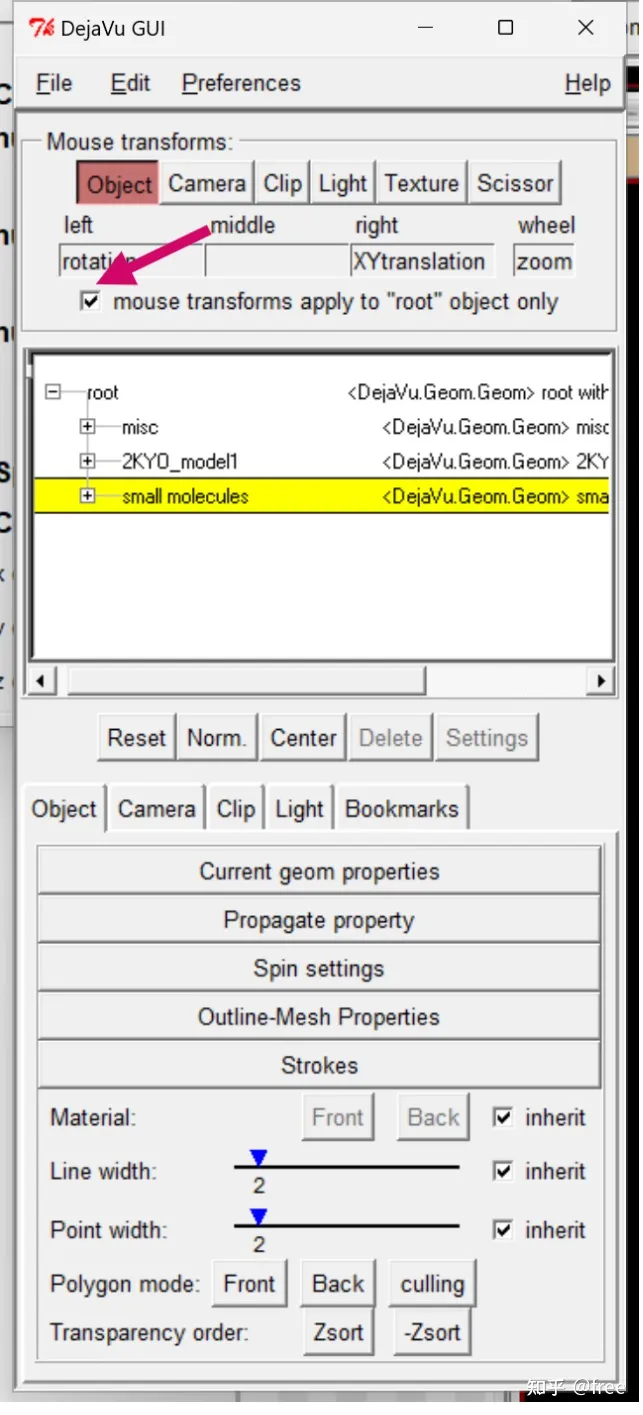This screenshot has height=1415, width=643.
Task: Click the DejaVu Tk window icon
Action: (x=42, y=28)
